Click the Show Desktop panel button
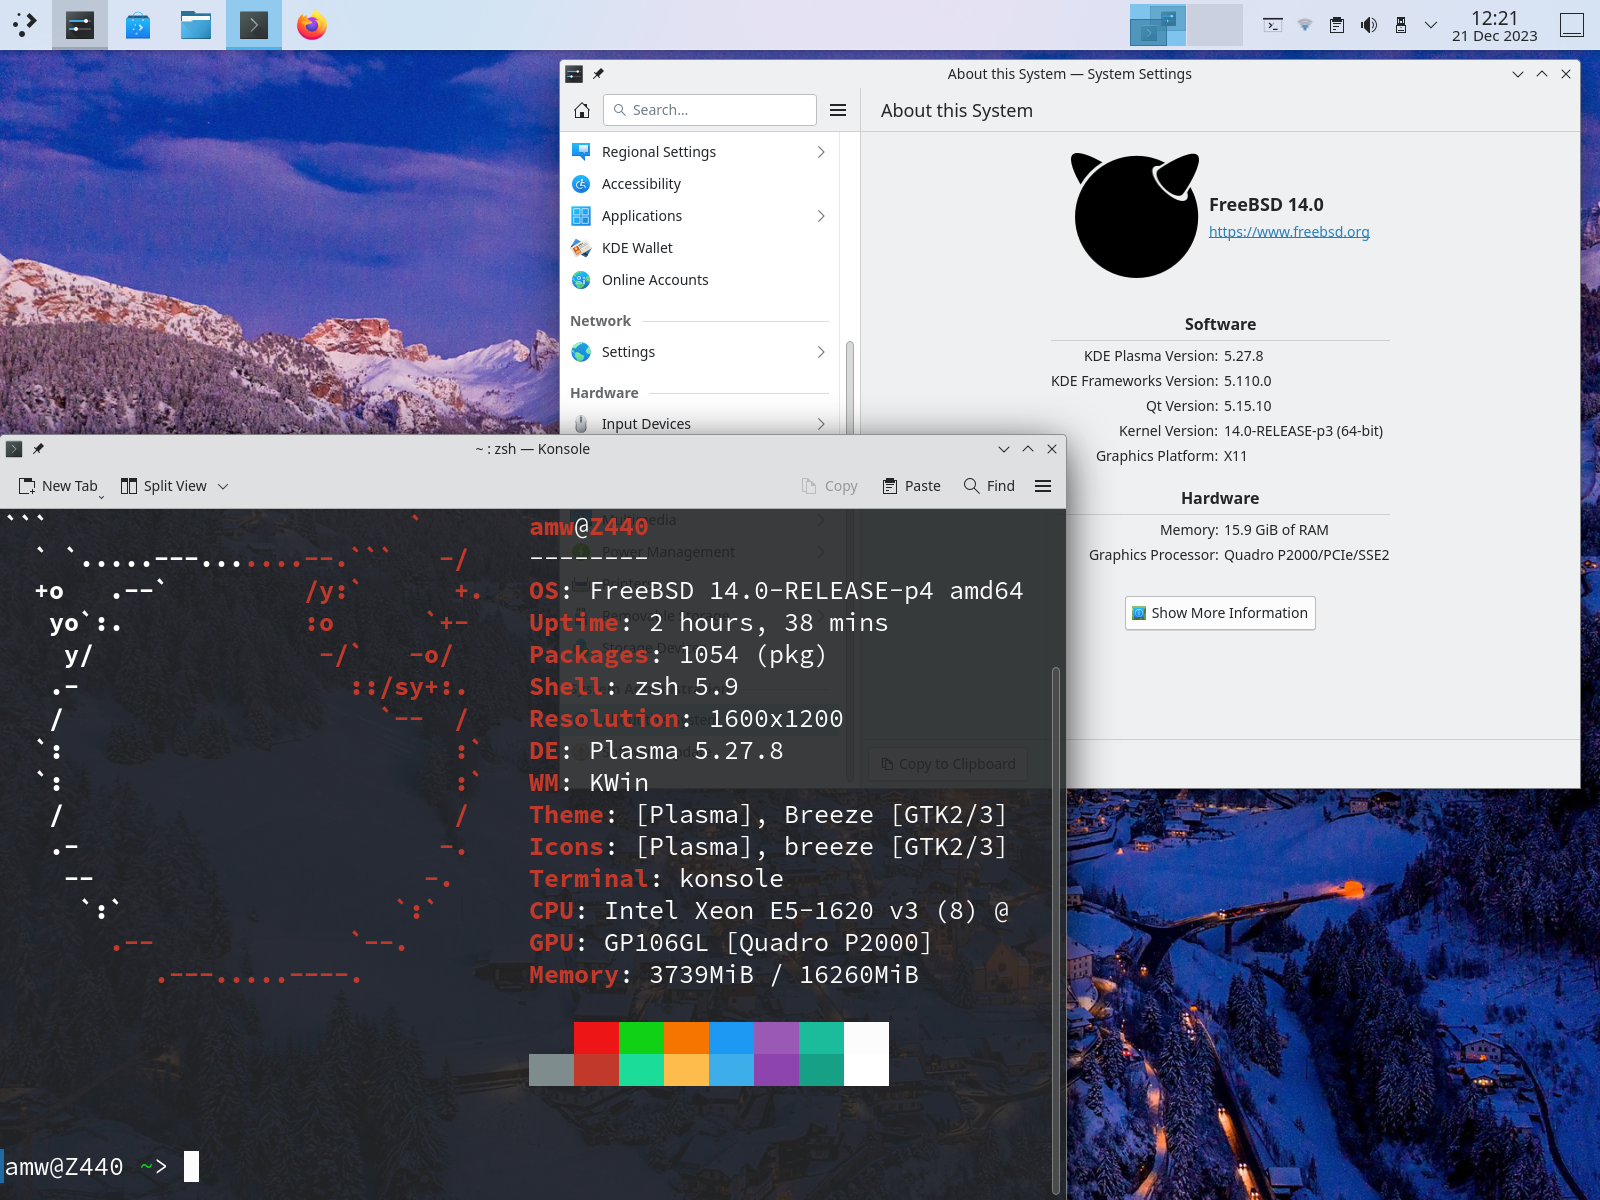 click(1572, 25)
